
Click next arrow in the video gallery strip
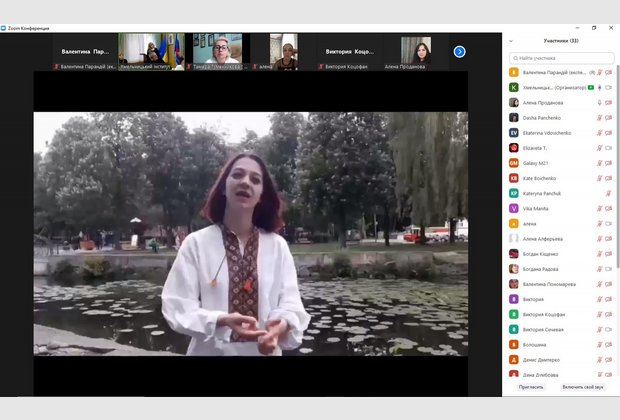click(x=460, y=52)
